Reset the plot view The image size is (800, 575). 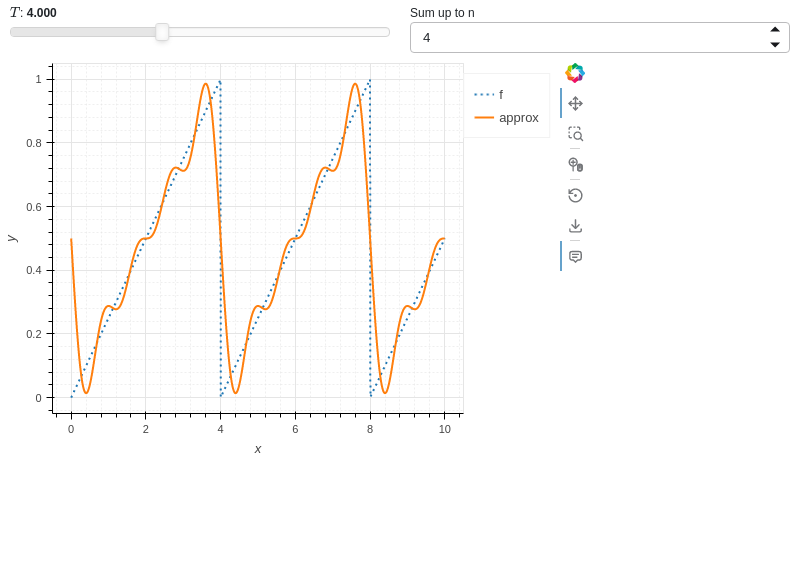click(576, 195)
